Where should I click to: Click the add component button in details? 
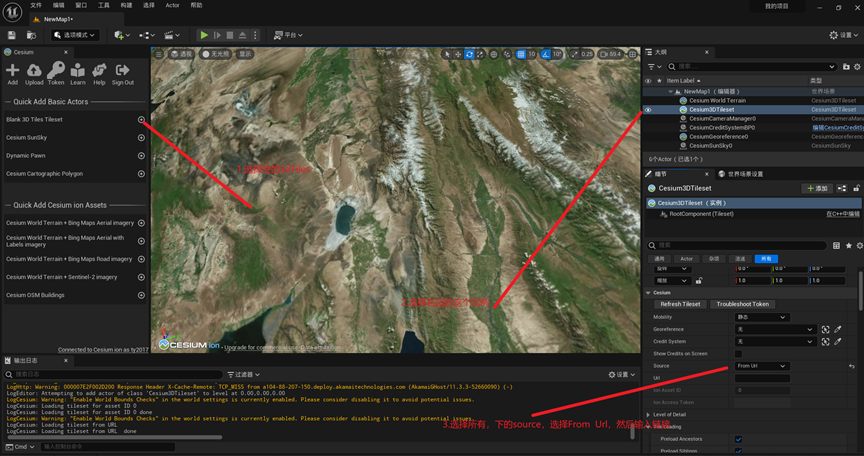tap(817, 188)
